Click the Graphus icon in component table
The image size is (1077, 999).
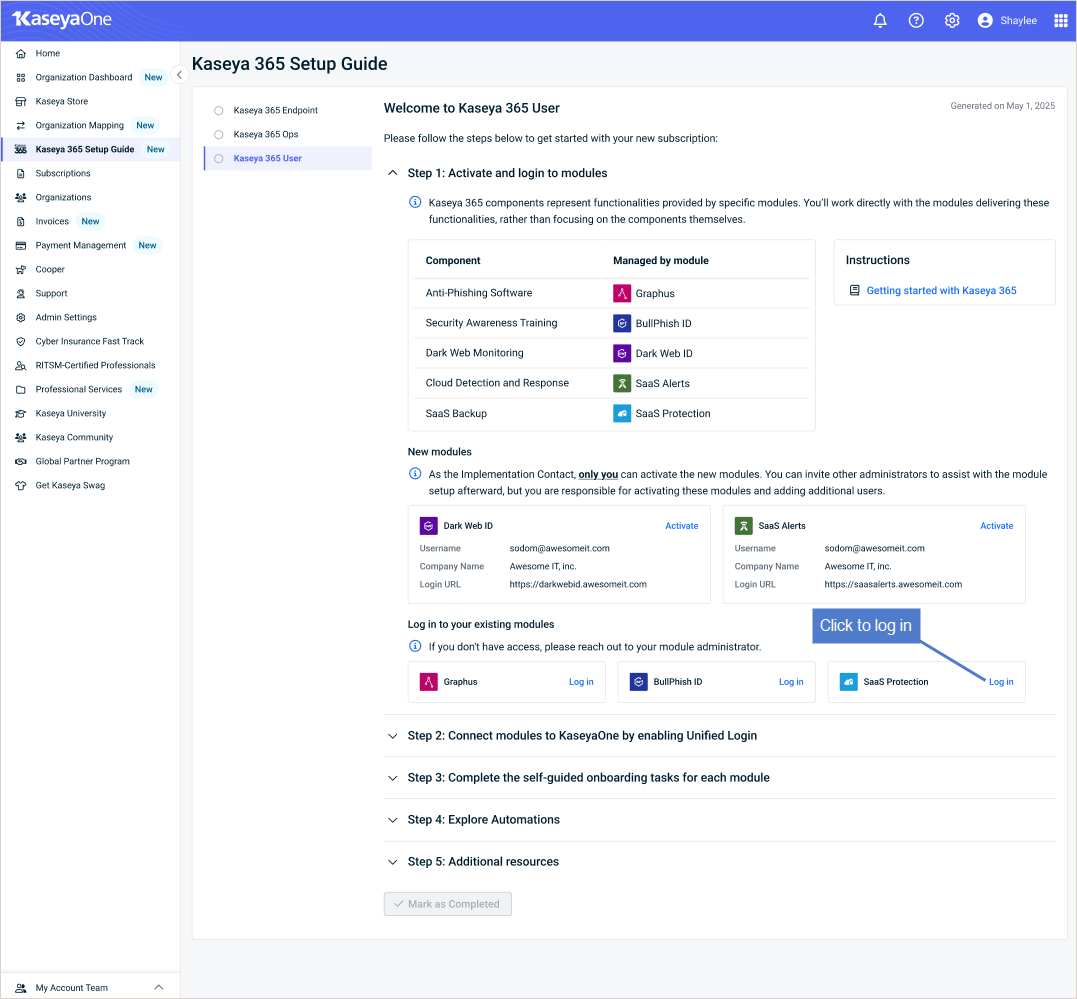pos(622,293)
